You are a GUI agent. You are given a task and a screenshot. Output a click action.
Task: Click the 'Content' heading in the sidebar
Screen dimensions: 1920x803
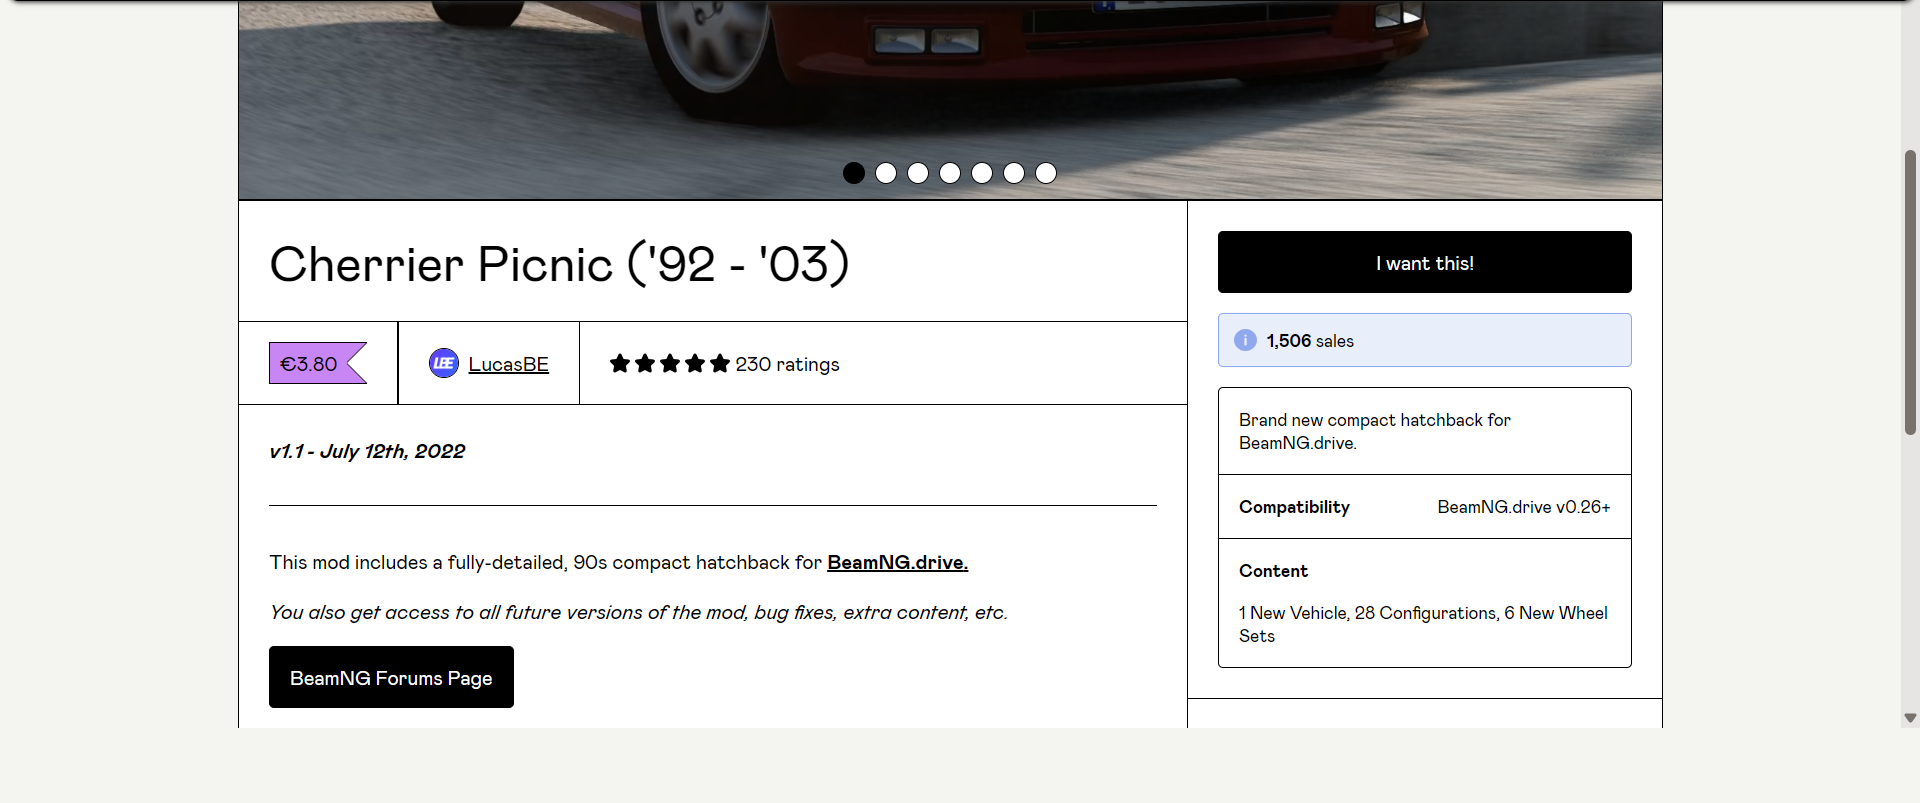pyautogui.click(x=1273, y=571)
